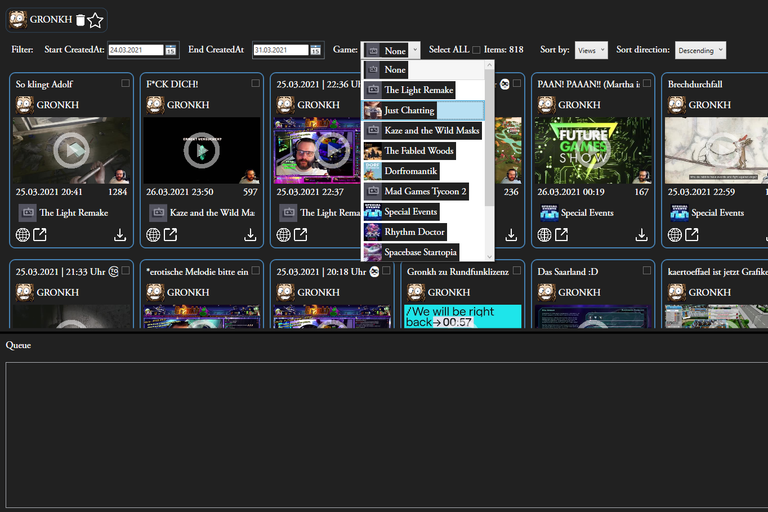The image size is (768, 512).
Task: Open external link icon on Brechdurchfall card
Action: (692, 235)
